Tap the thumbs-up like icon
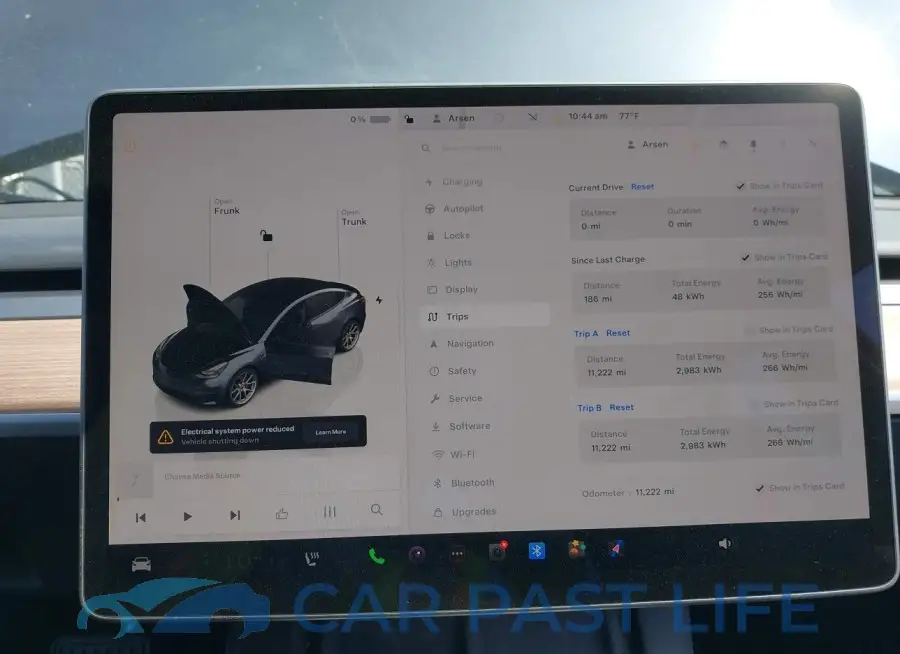The height and width of the screenshot is (654, 900). click(282, 513)
